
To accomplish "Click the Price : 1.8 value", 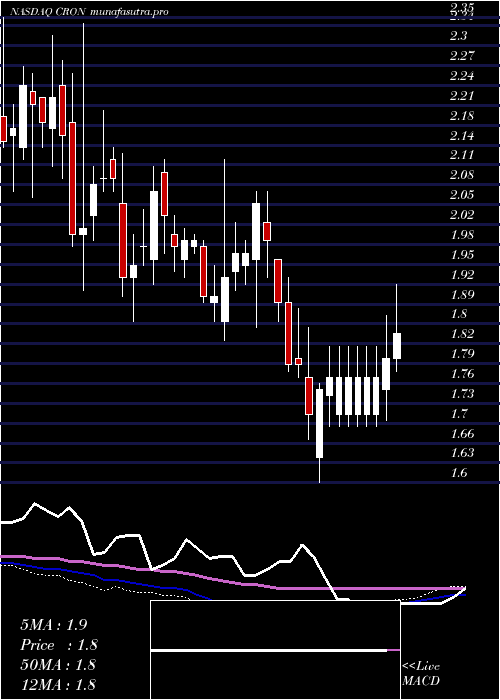I will [58, 645].
